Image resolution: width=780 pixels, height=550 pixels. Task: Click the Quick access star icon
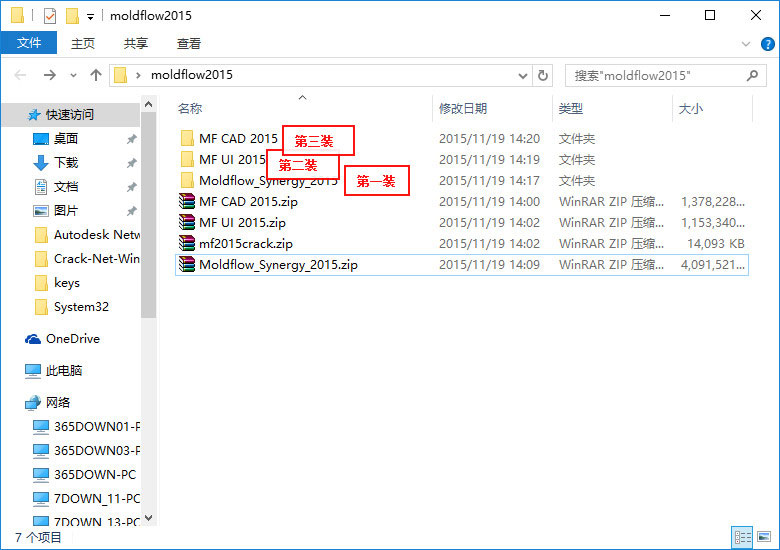point(34,115)
